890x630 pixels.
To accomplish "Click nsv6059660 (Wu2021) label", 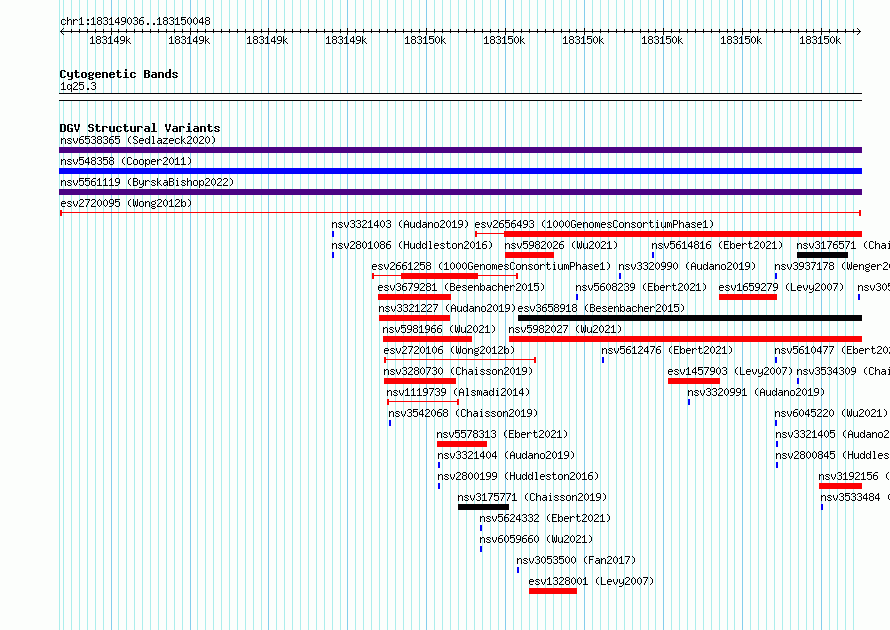I will [x=536, y=539].
